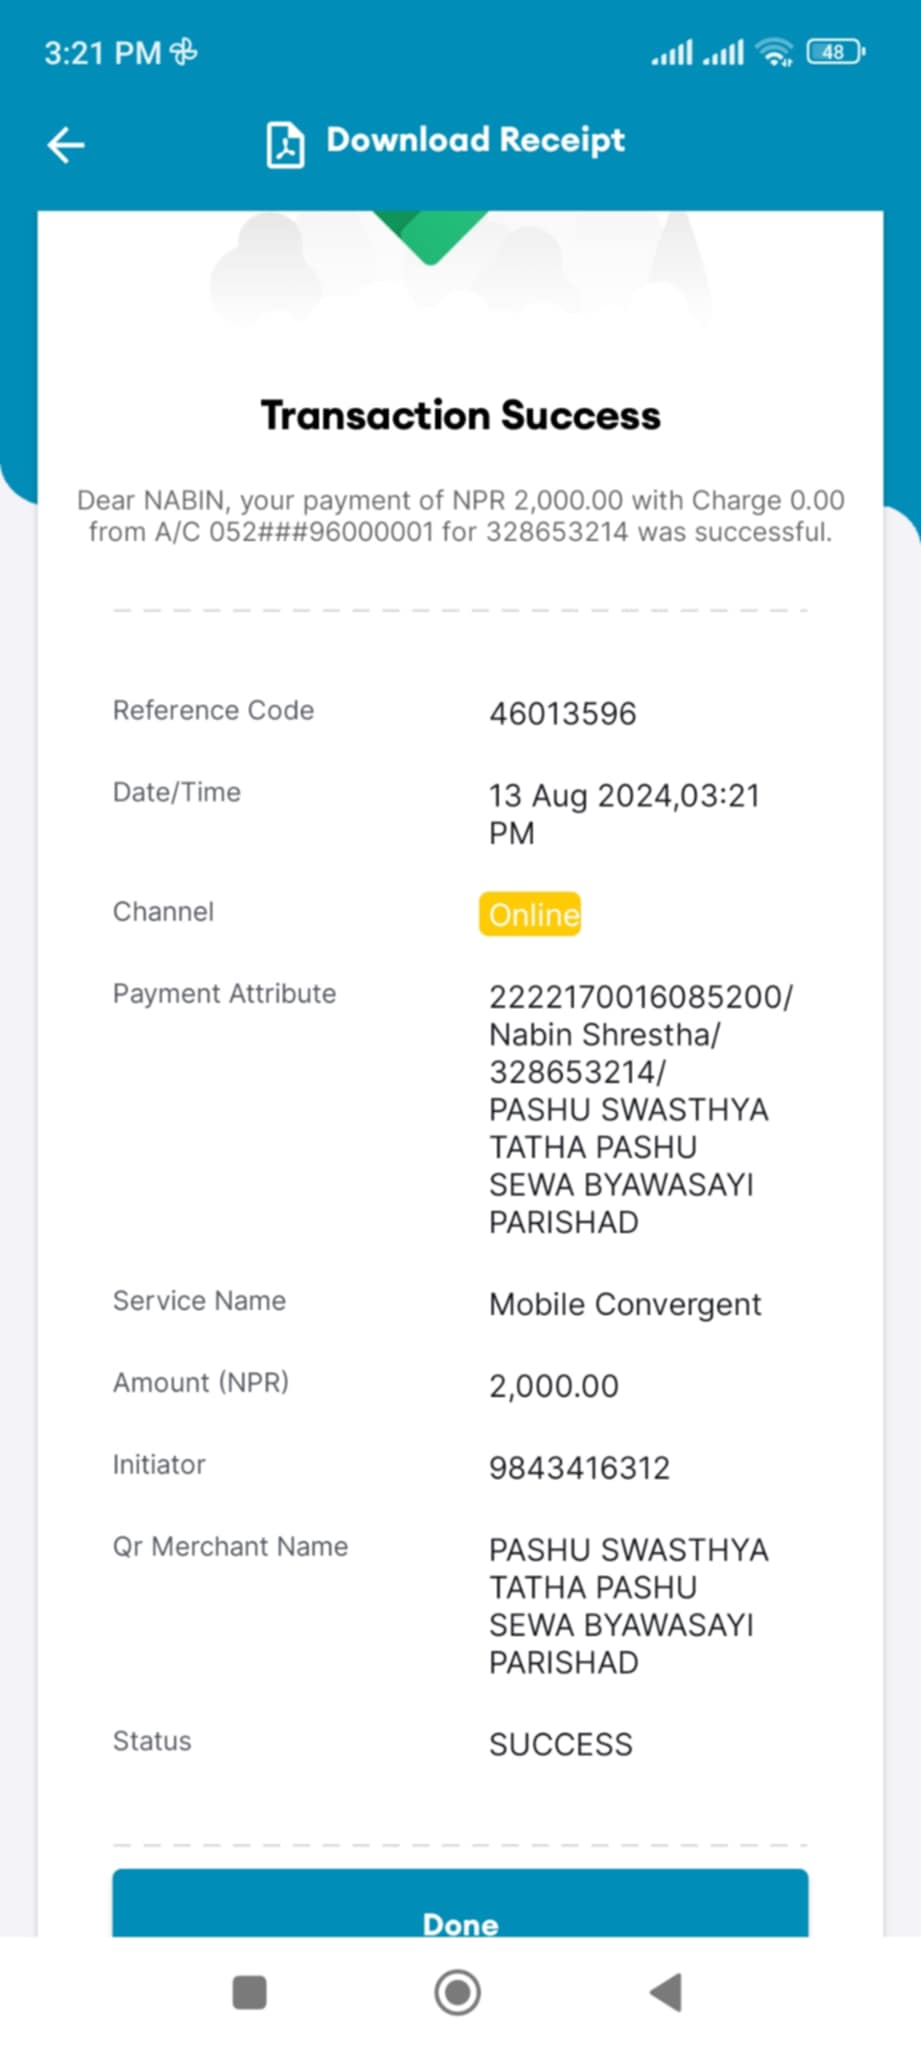Tap the back arrow in header

pyautogui.click(x=66, y=145)
